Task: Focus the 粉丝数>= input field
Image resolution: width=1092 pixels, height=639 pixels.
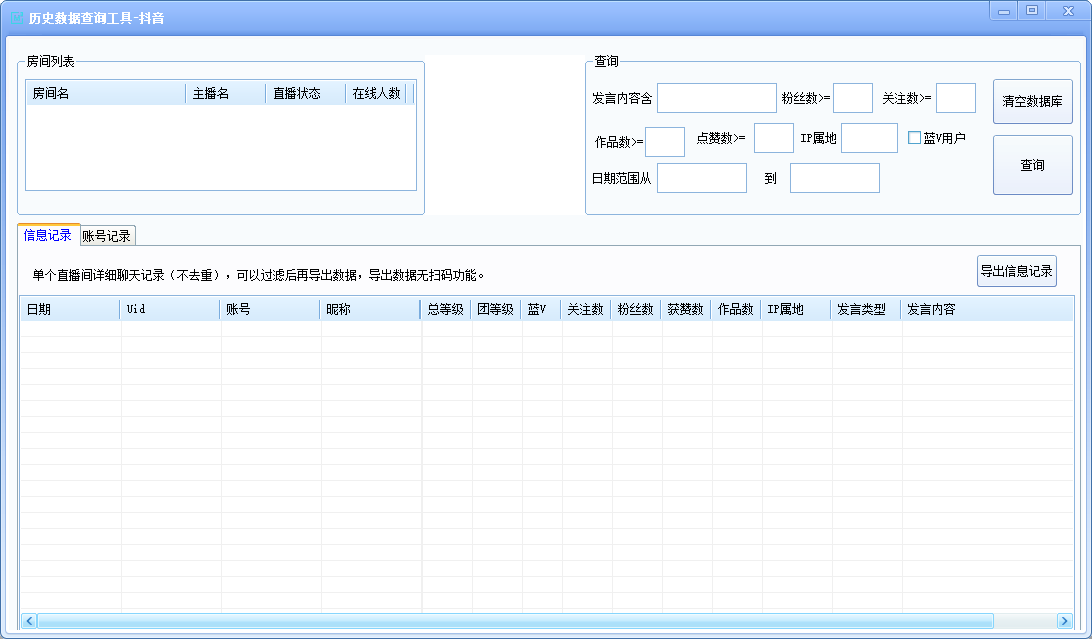Action: pos(852,98)
